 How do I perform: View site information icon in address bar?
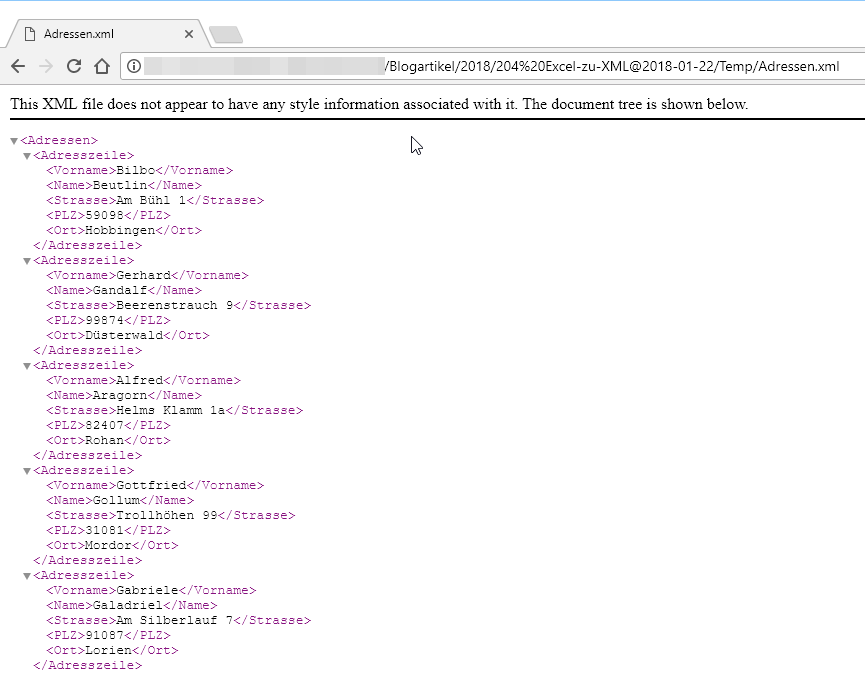133,67
